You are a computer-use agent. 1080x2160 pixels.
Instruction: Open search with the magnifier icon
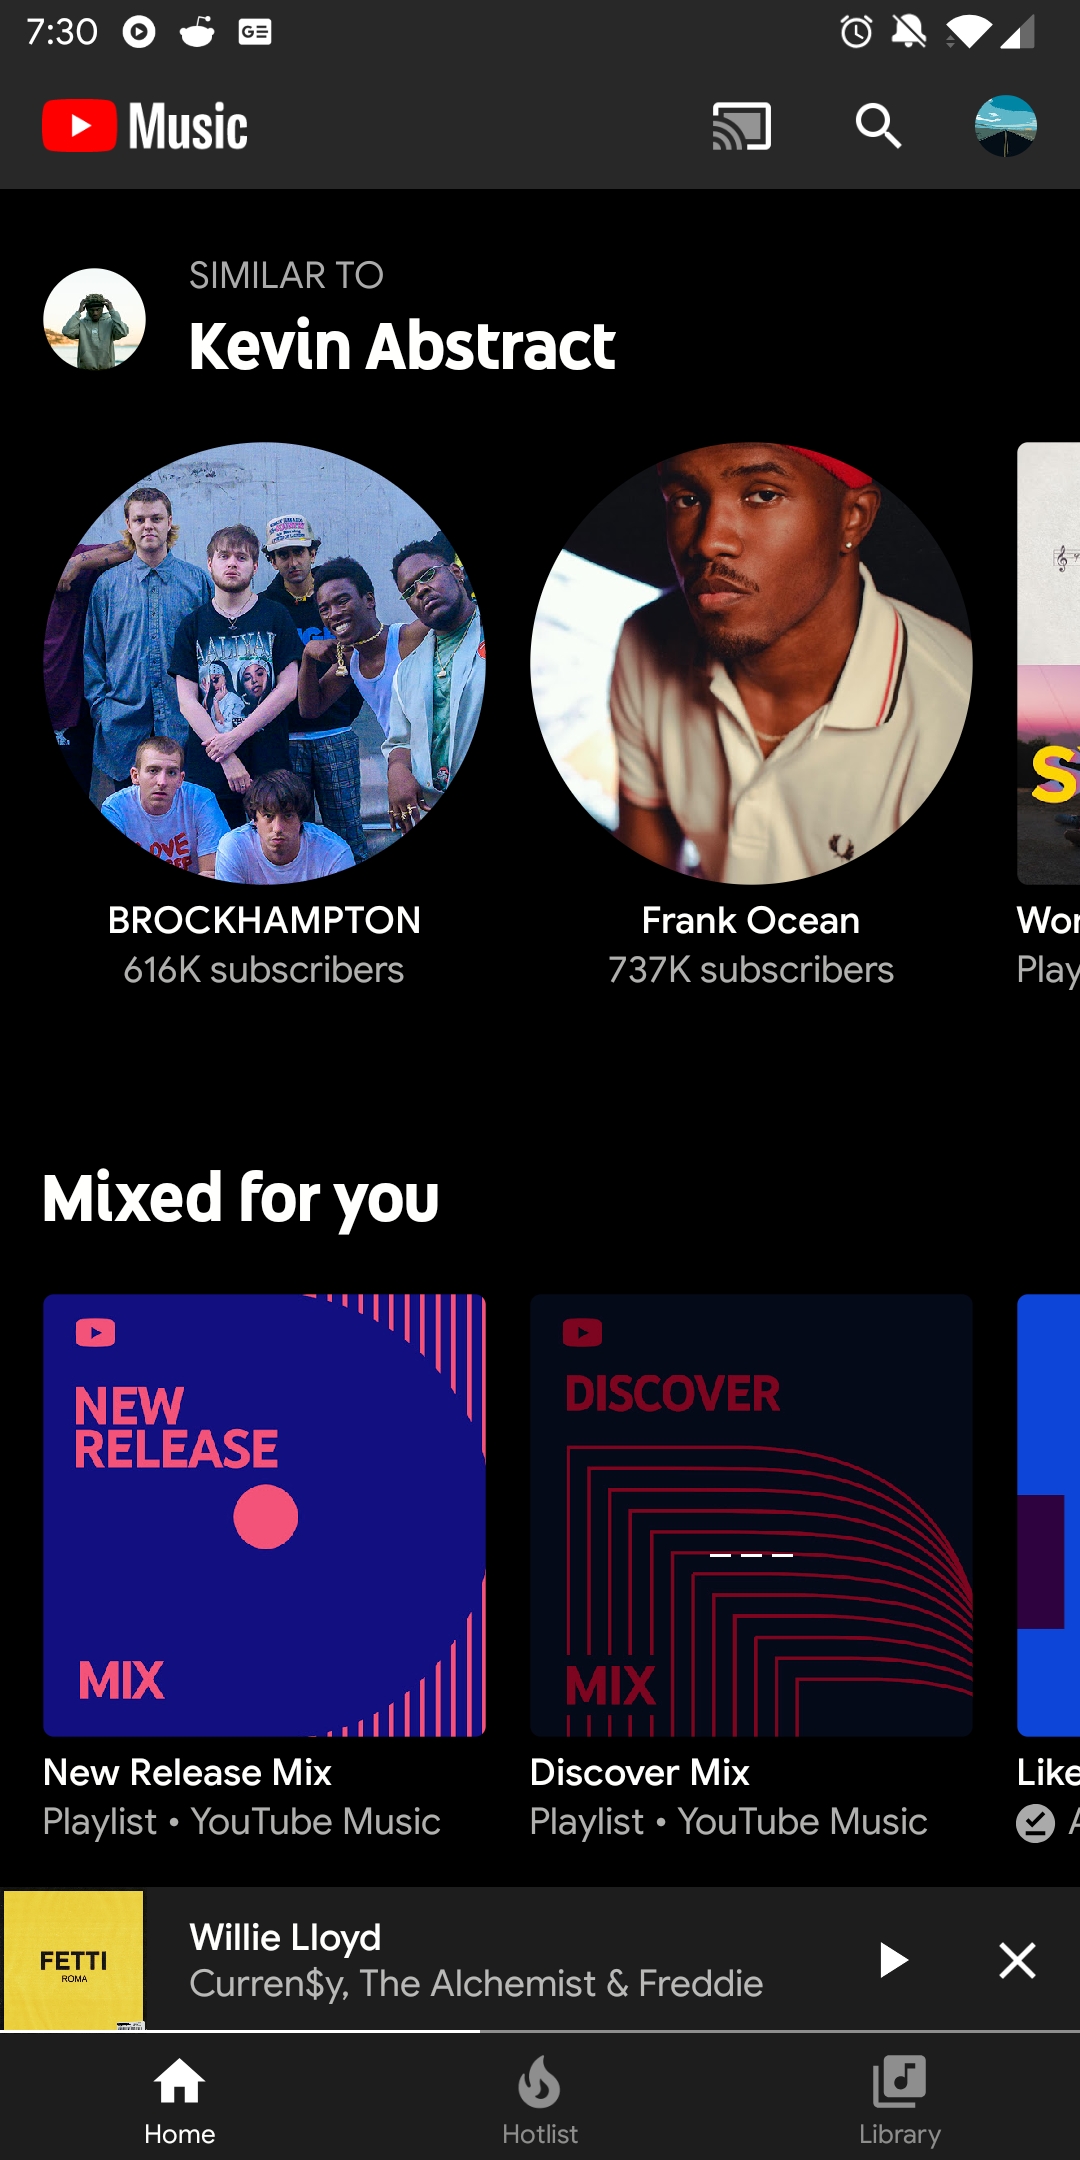tap(878, 126)
